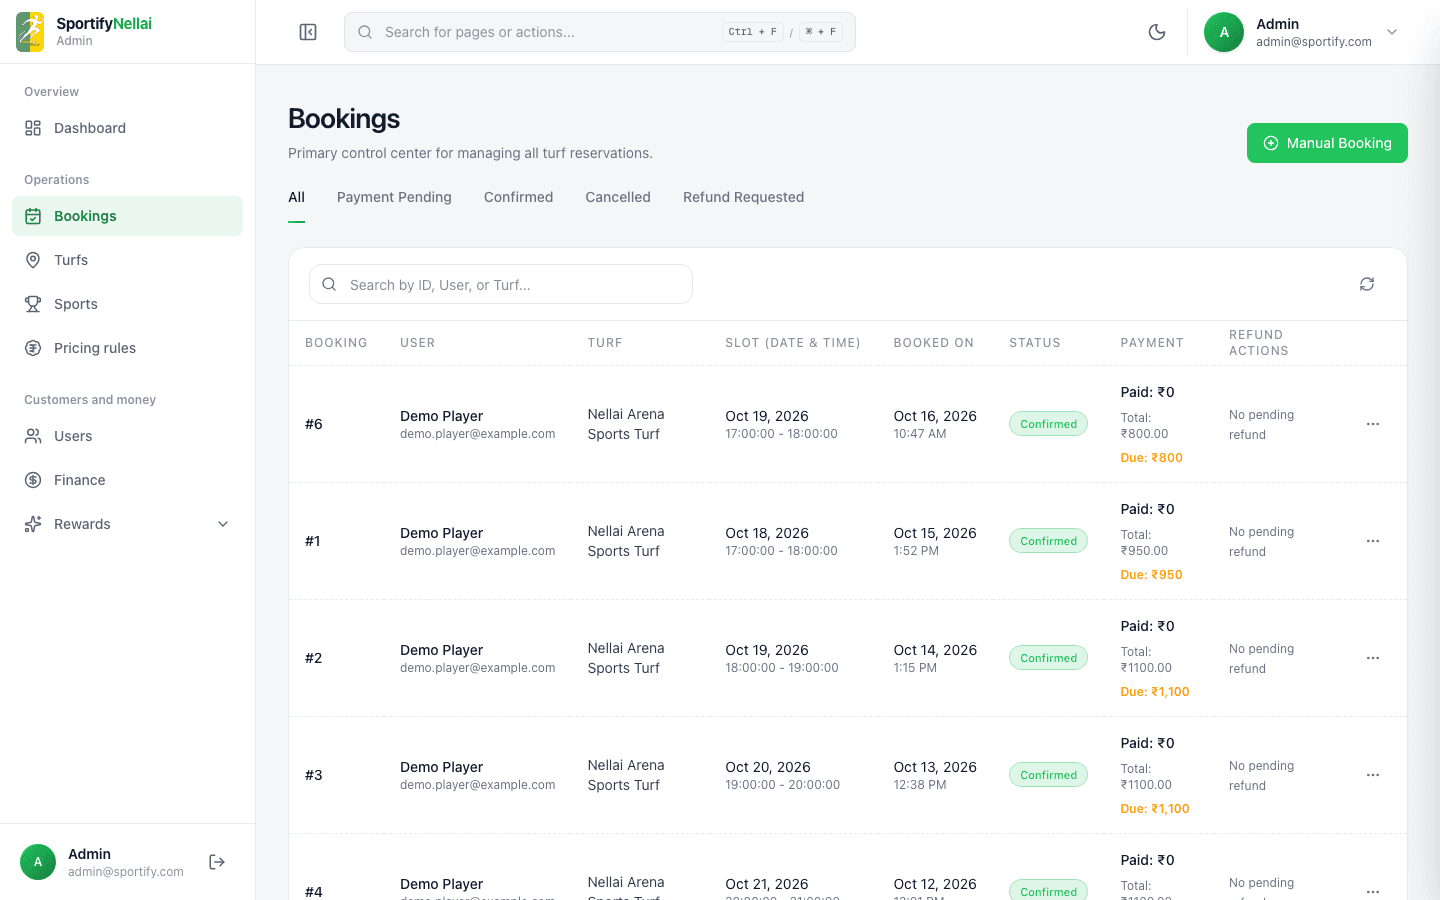Open actions menu for booking #3

[x=1373, y=775]
